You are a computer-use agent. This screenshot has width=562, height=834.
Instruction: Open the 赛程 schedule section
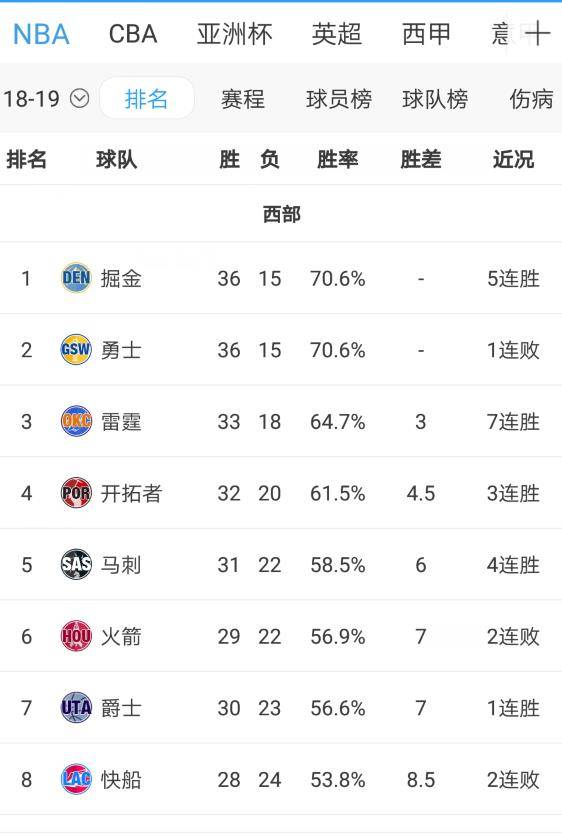[x=242, y=99]
